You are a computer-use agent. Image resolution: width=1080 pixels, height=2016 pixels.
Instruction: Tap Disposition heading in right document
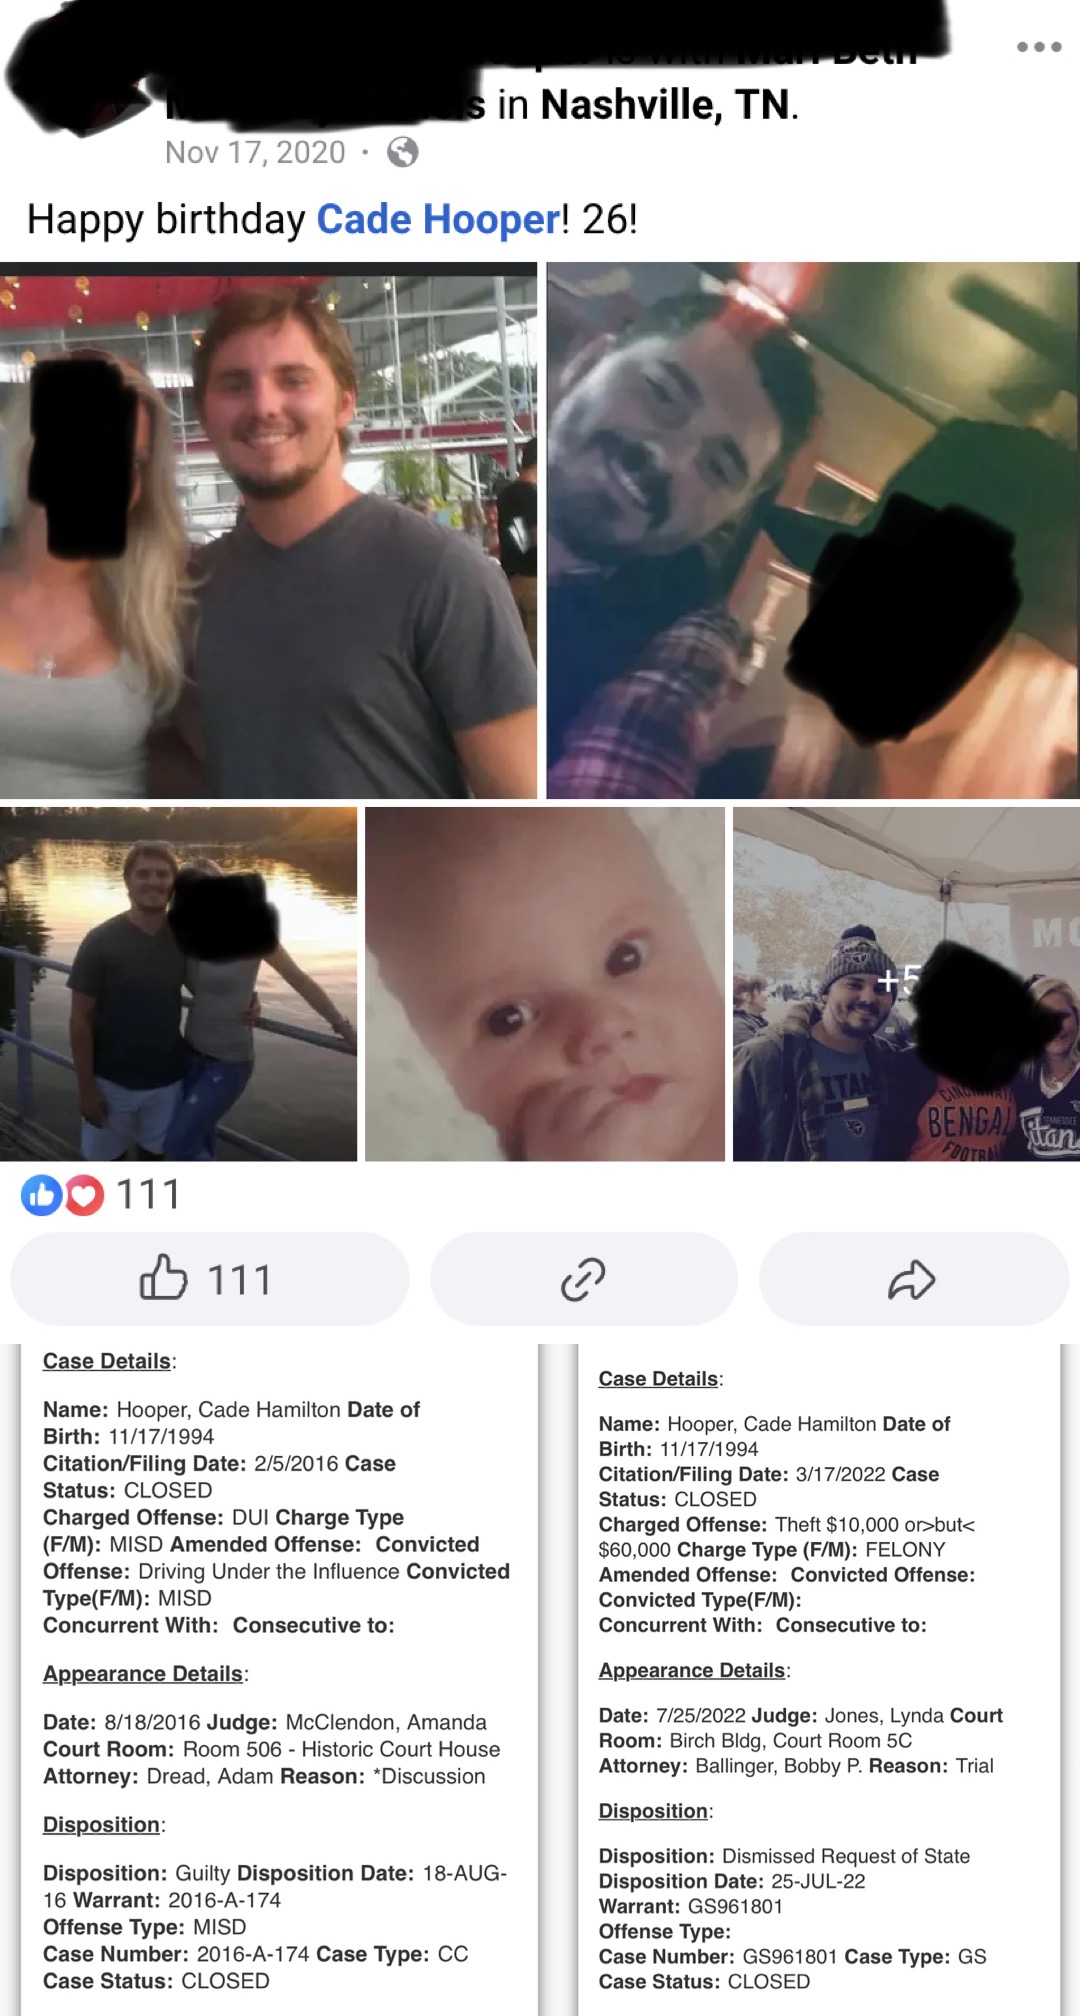[655, 1811]
